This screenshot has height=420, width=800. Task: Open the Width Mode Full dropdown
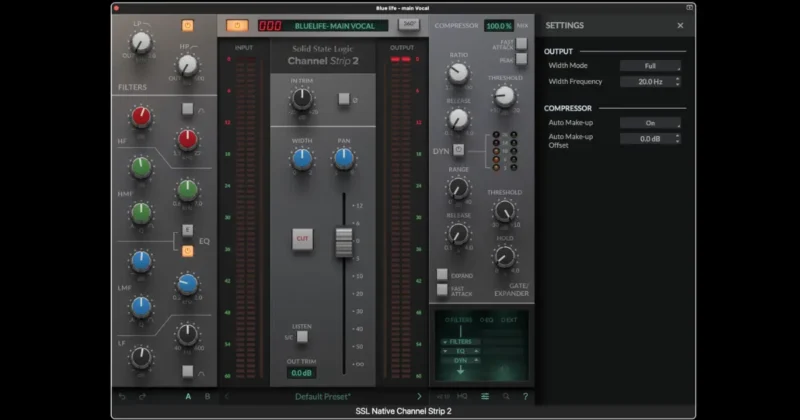coord(650,66)
